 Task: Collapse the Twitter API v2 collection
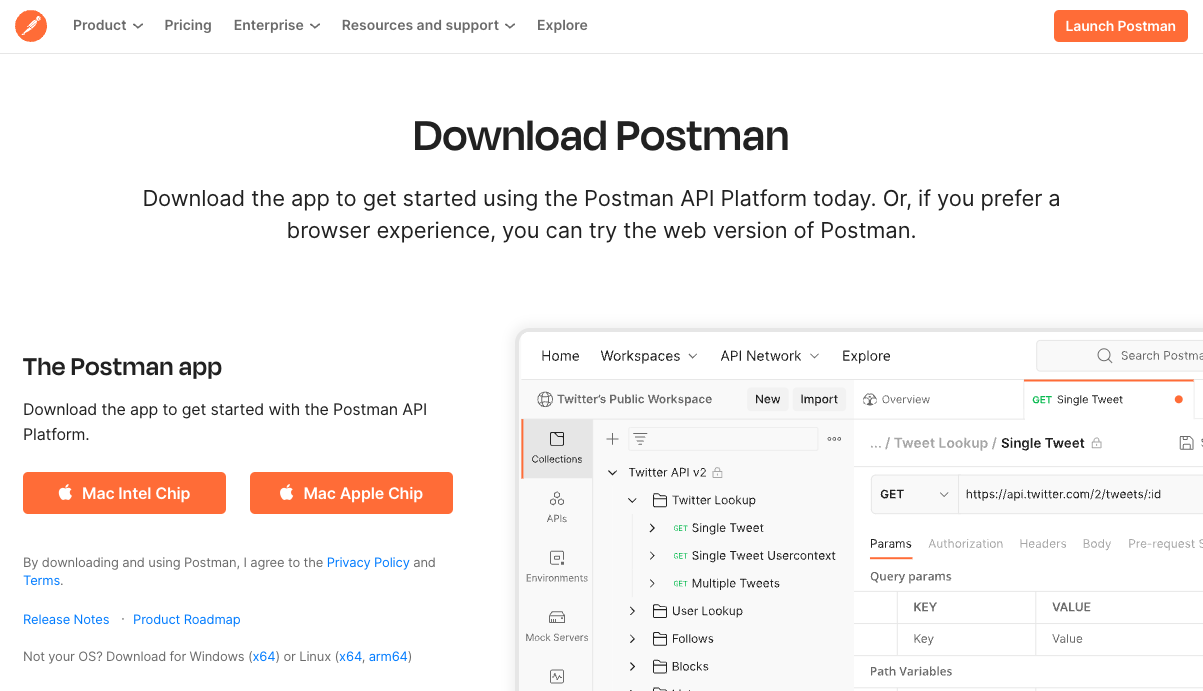pyautogui.click(x=612, y=471)
